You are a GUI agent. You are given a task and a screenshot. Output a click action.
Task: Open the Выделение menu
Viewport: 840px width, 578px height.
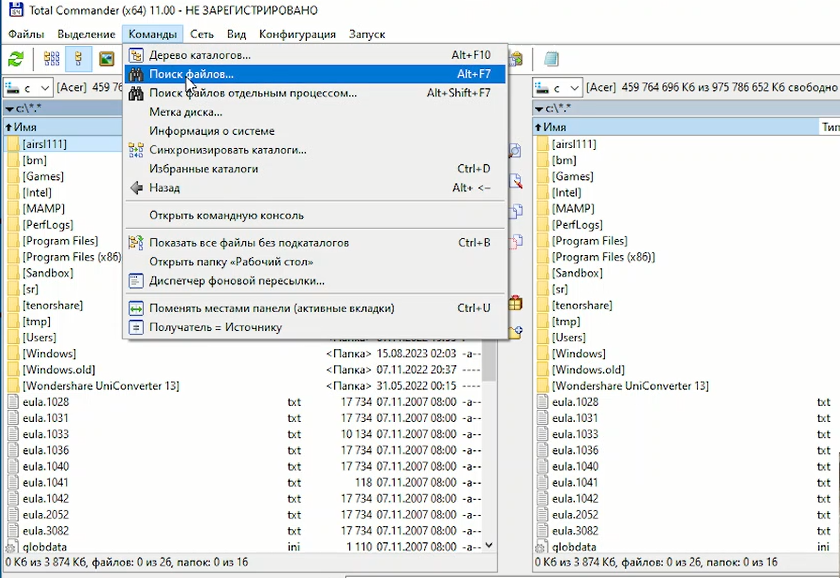point(86,34)
